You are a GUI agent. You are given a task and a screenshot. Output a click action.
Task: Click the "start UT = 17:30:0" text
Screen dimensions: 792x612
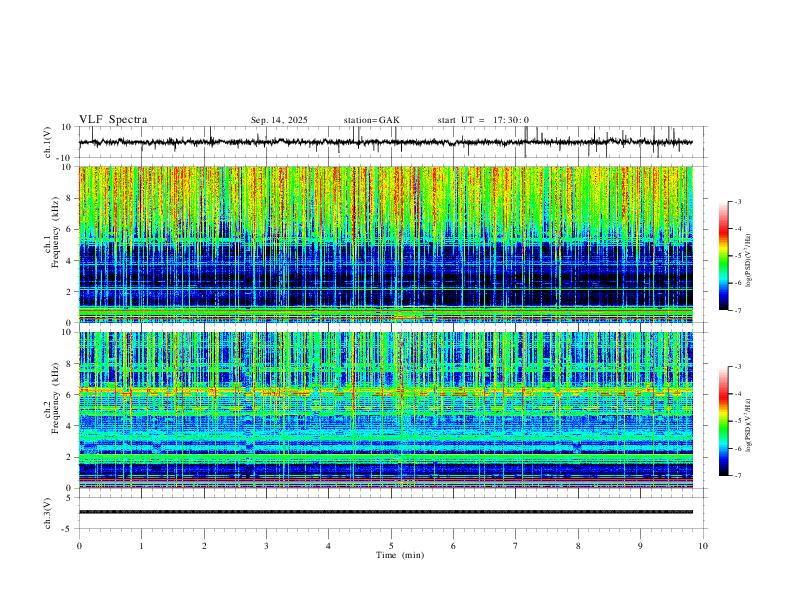483,120
